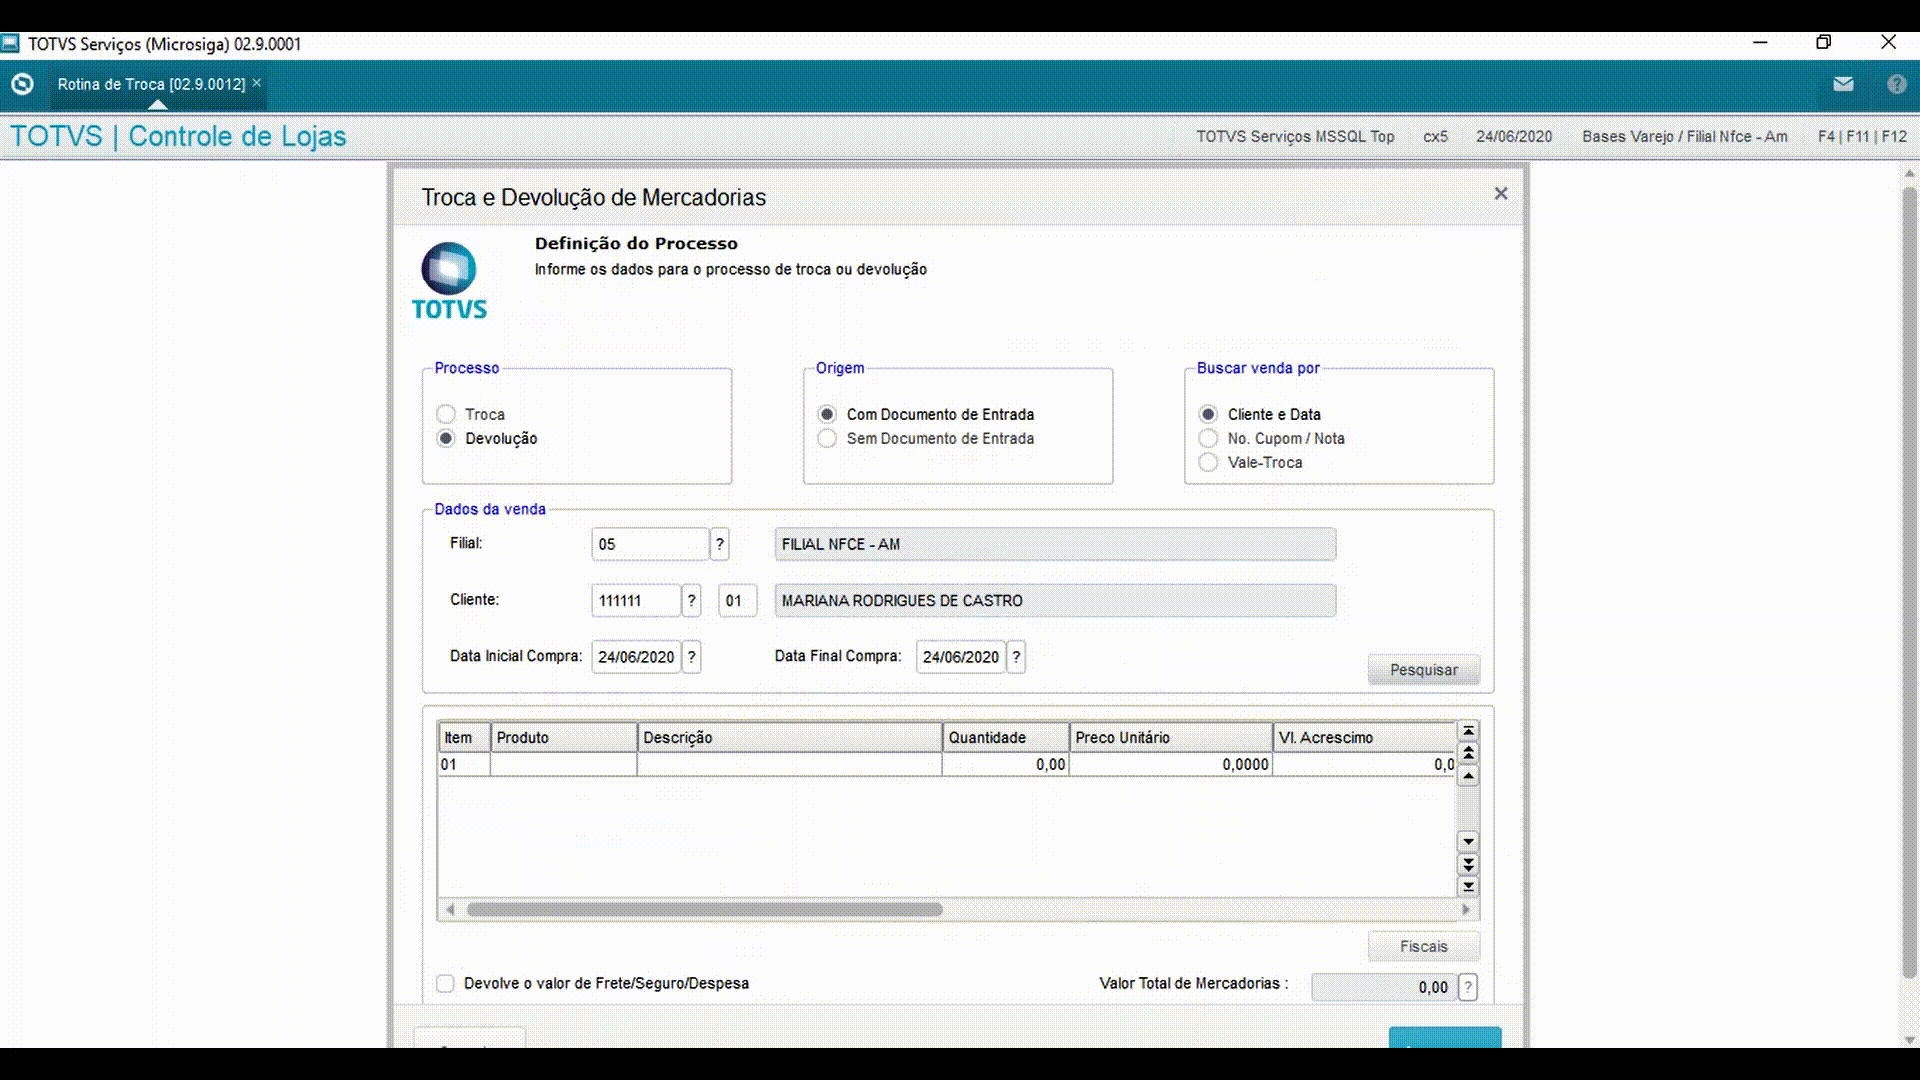This screenshot has height=1080, width=1920.
Task: Click the Fiscais button
Action: point(1424,946)
